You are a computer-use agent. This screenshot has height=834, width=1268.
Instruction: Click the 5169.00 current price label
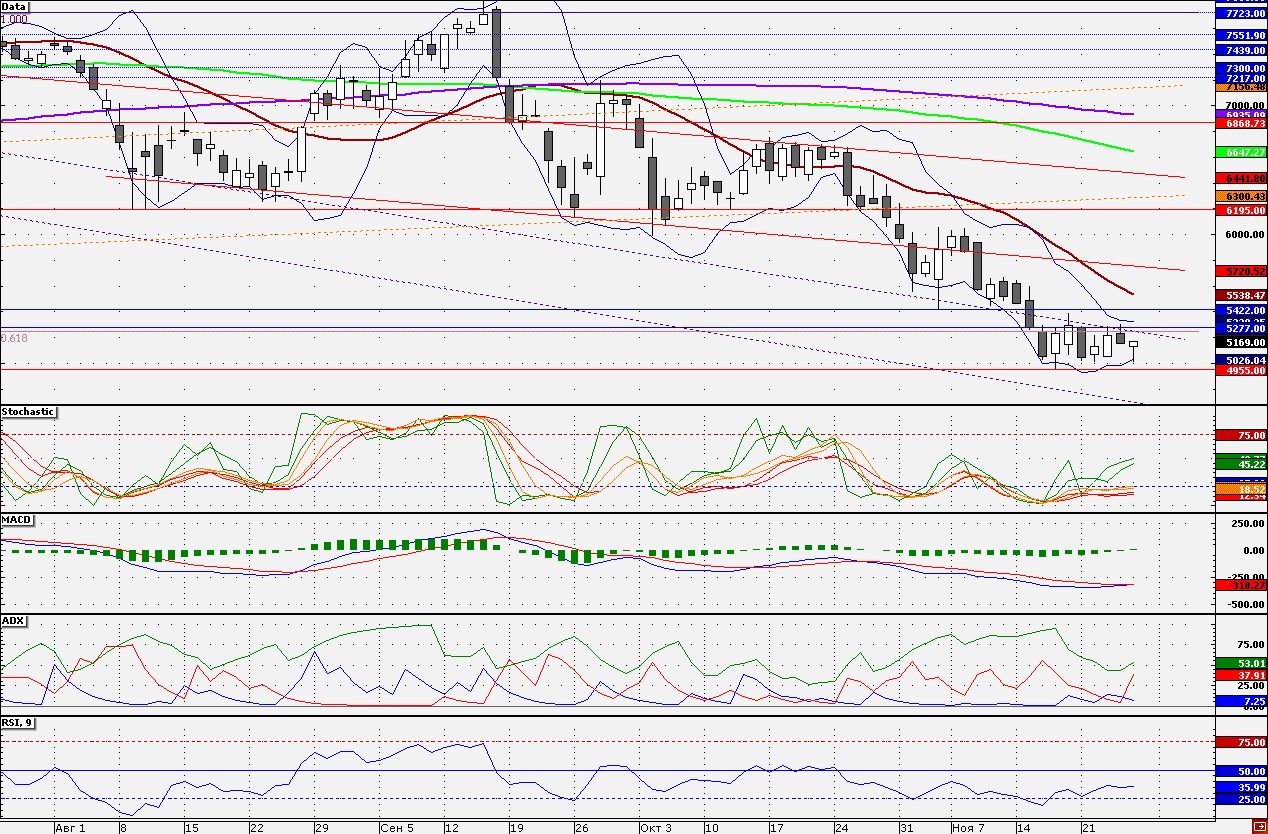pyautogui.click(x=1241, y=342)
